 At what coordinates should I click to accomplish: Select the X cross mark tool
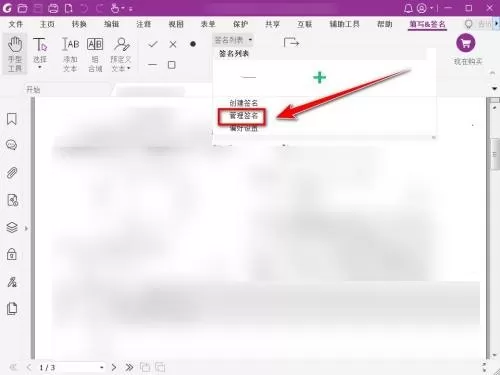(x=173, y=44)
